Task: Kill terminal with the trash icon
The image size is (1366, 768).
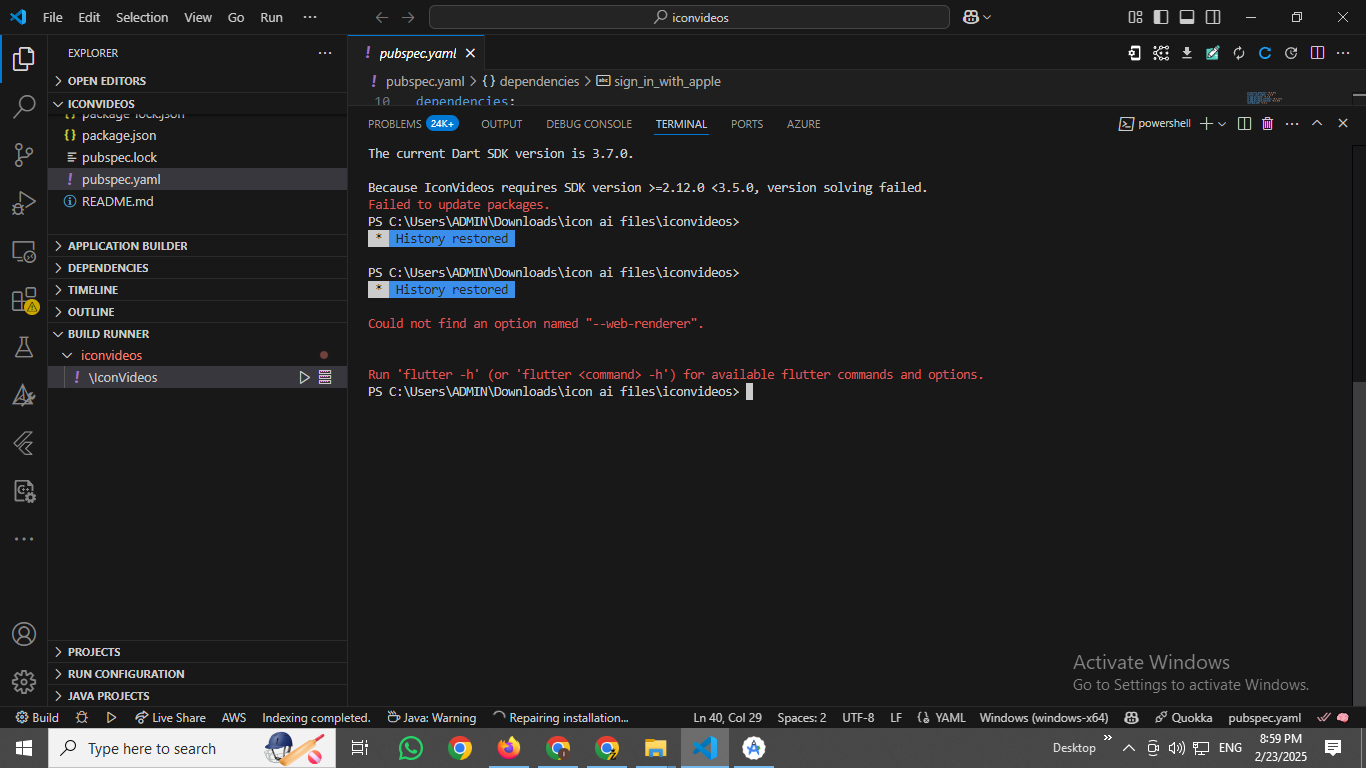Action: 1268,124
